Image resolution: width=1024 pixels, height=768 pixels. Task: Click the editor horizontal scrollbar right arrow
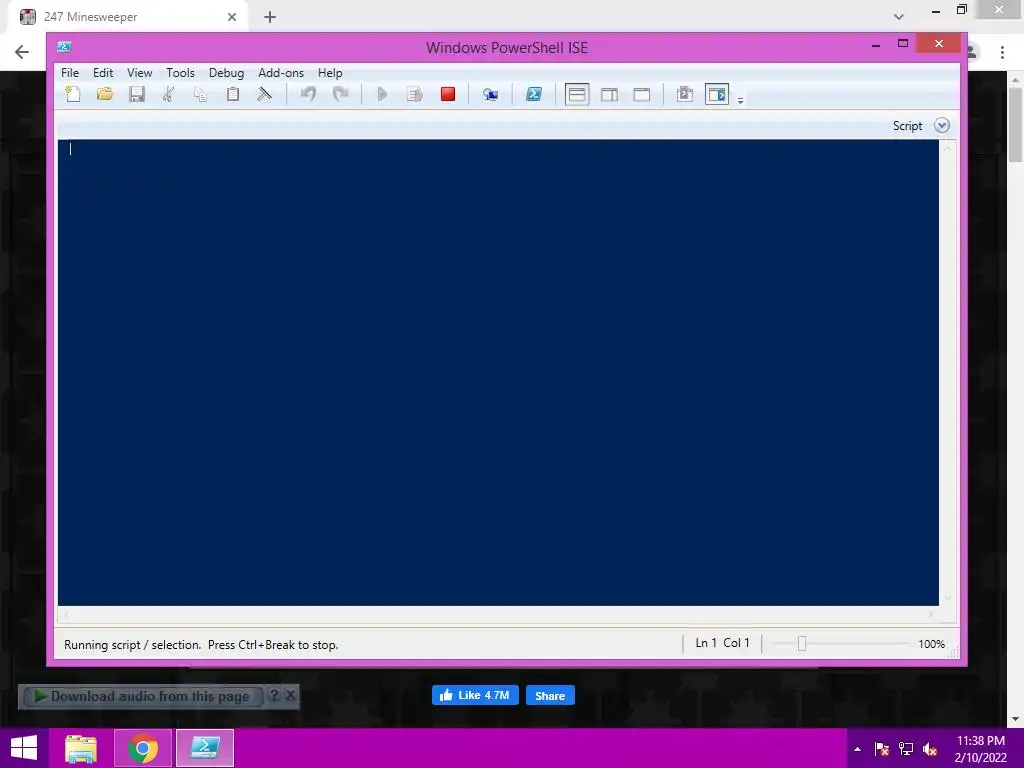pos(931,615)
